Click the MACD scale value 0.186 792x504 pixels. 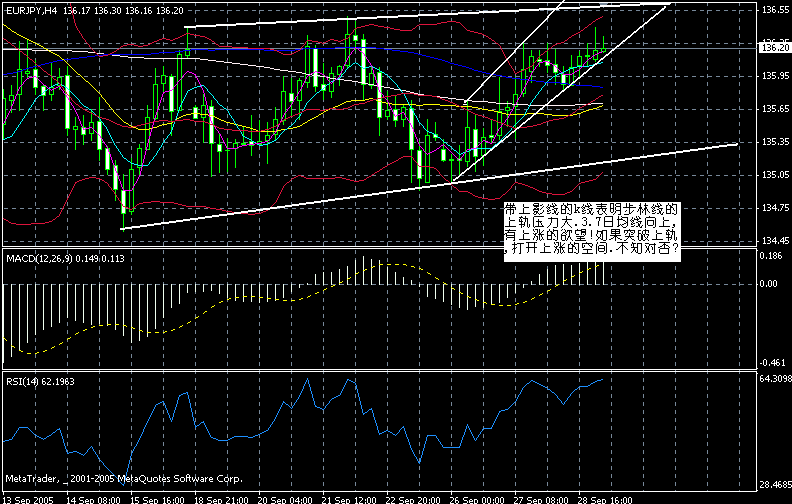point(771,256)
